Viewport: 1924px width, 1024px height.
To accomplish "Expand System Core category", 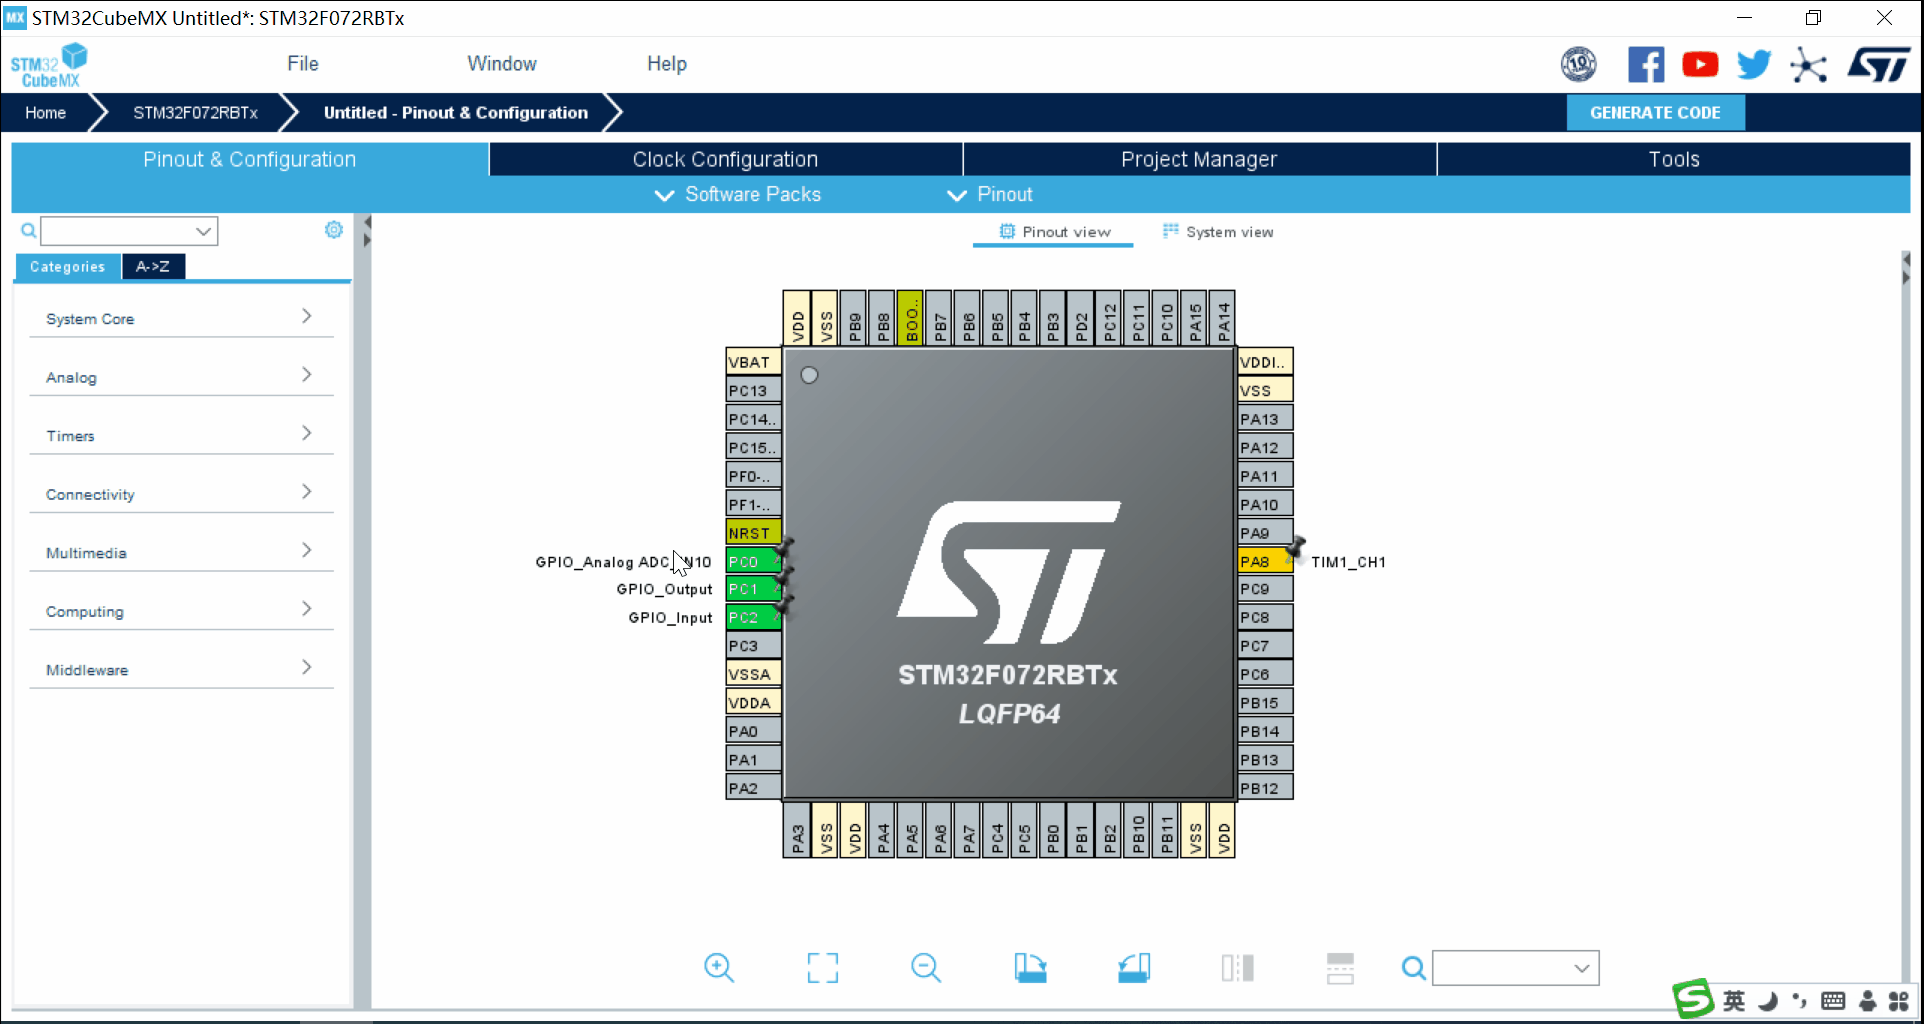I will point(181,318).
